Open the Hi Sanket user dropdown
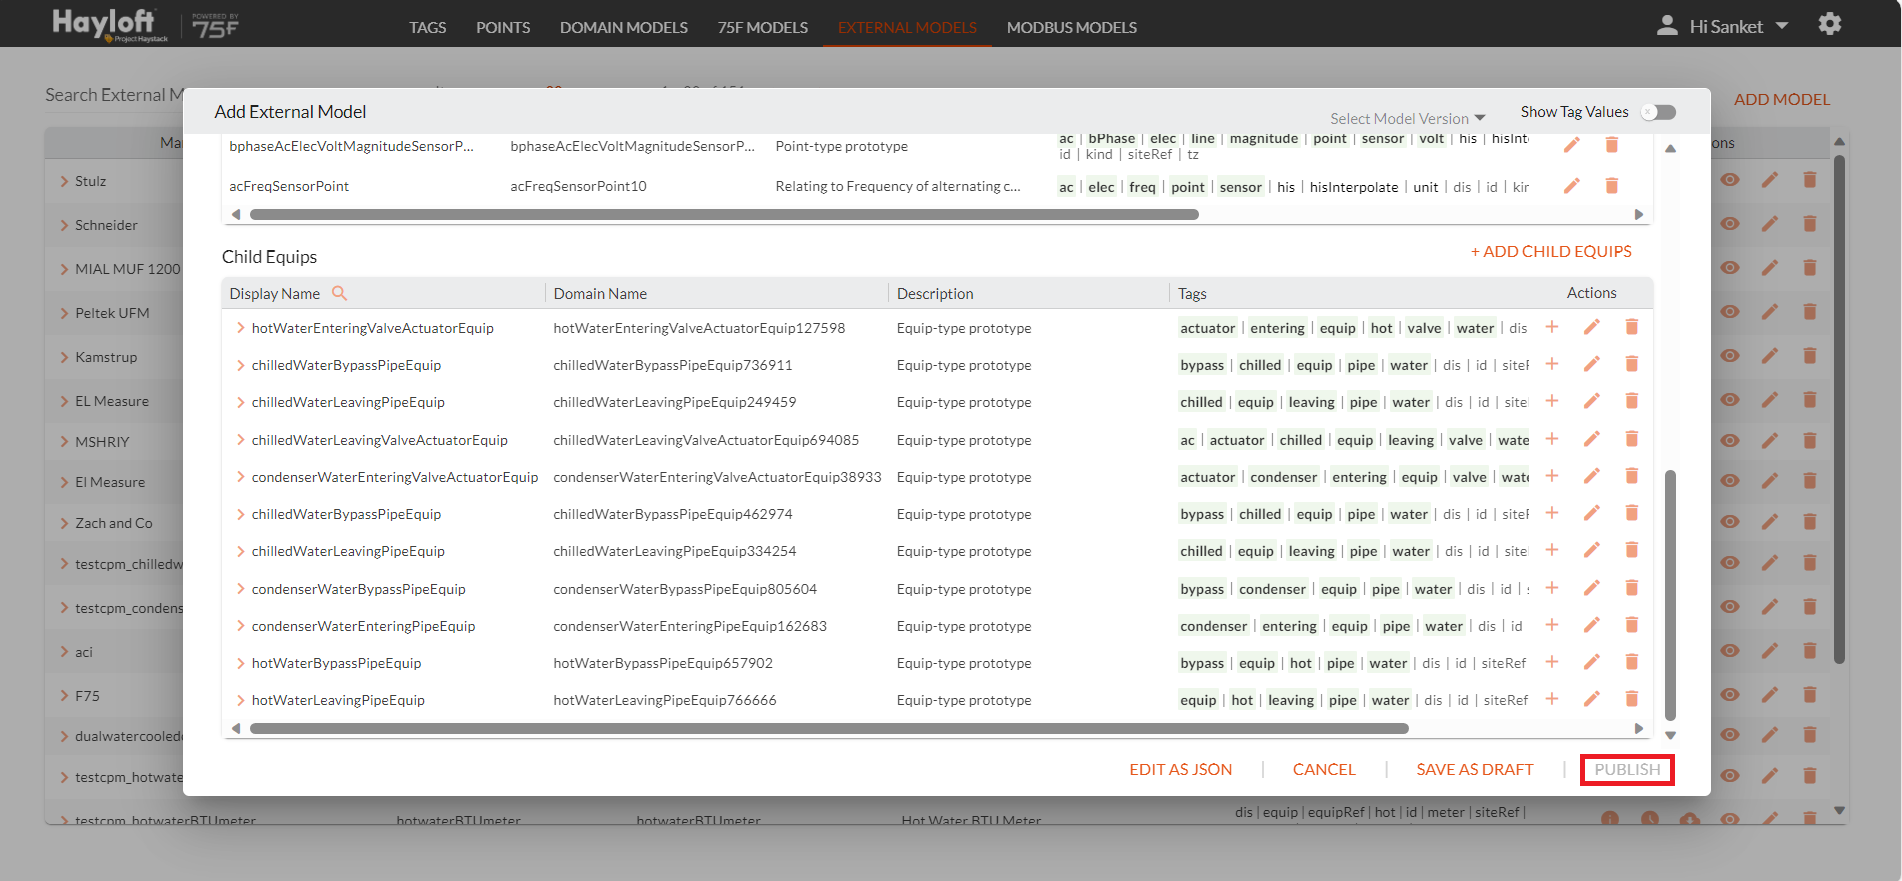This screenshot has width=1902, height=881. (x=1738, y=27)
